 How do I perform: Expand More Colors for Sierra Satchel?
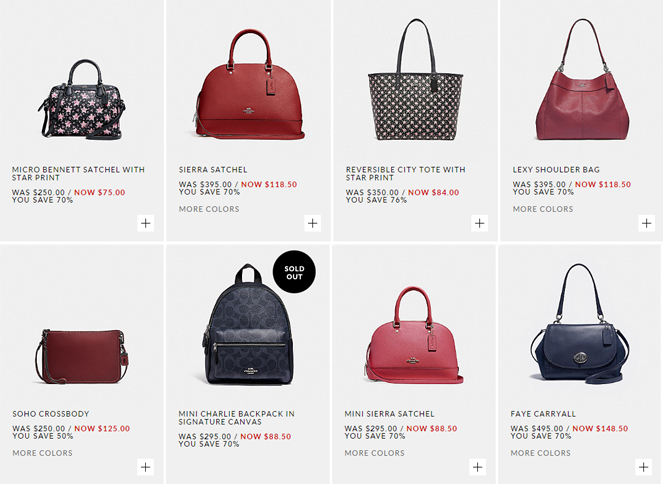coord(209,209)
